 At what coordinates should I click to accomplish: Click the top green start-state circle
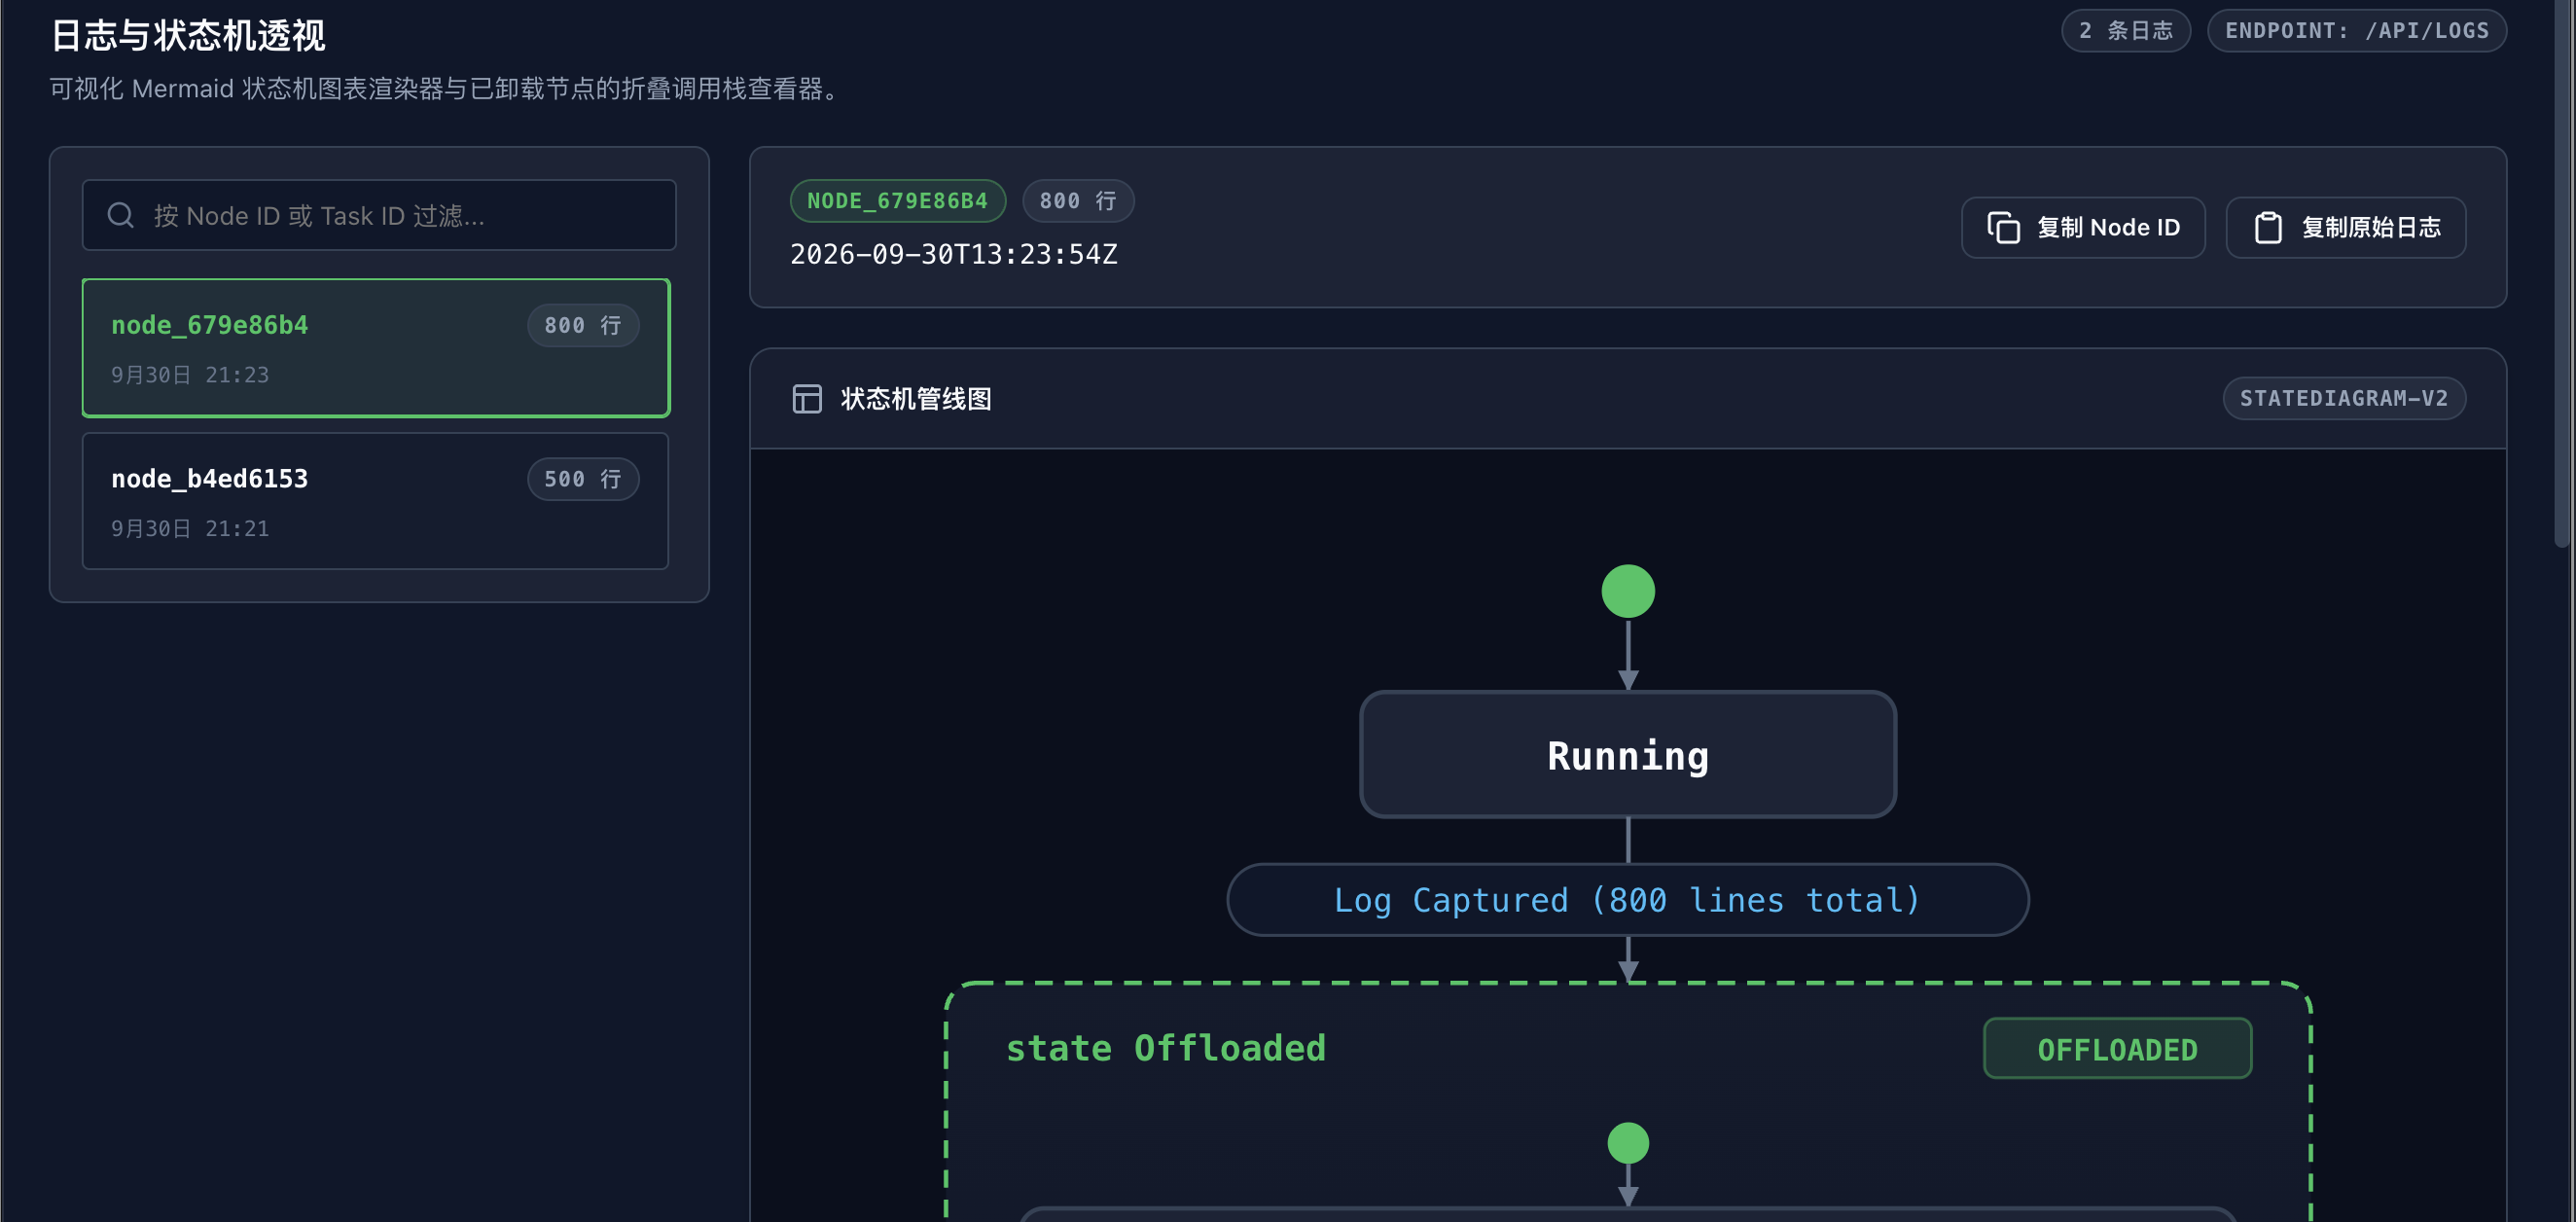point(1627,591)
